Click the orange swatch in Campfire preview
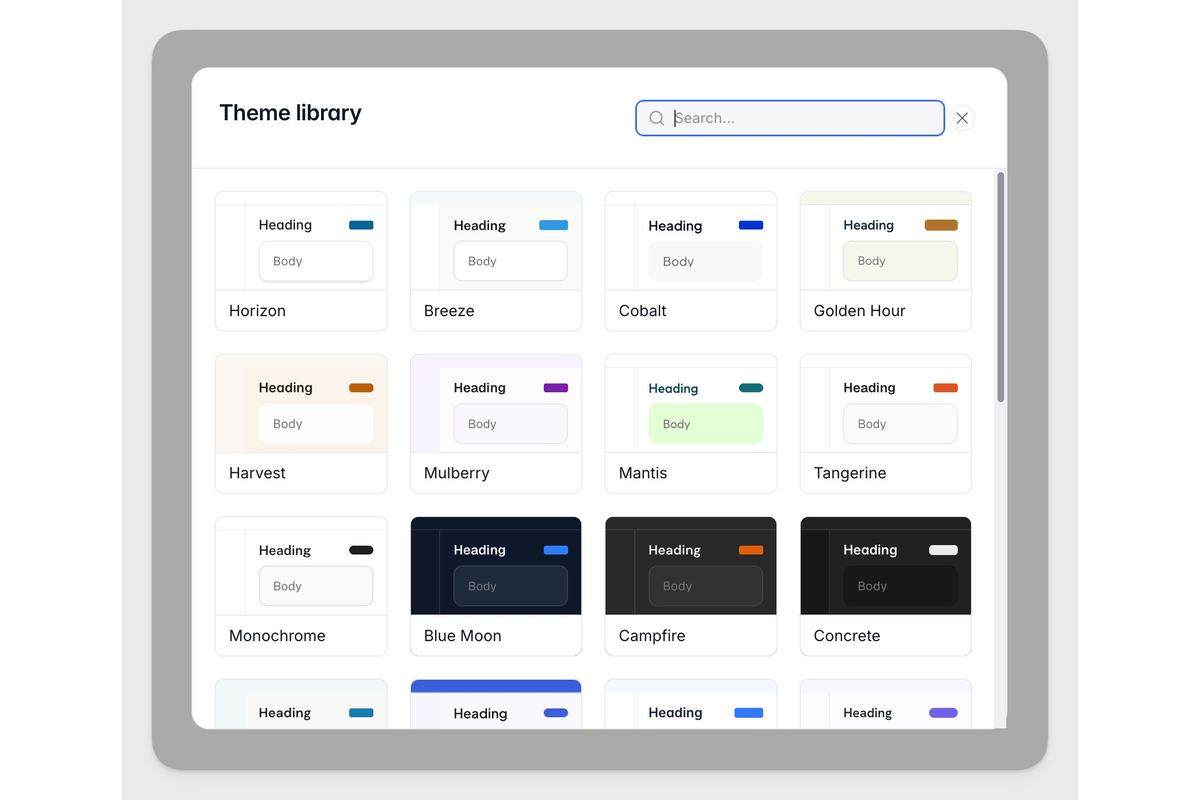Screen dimensions: 1200x800 (751, 550)
